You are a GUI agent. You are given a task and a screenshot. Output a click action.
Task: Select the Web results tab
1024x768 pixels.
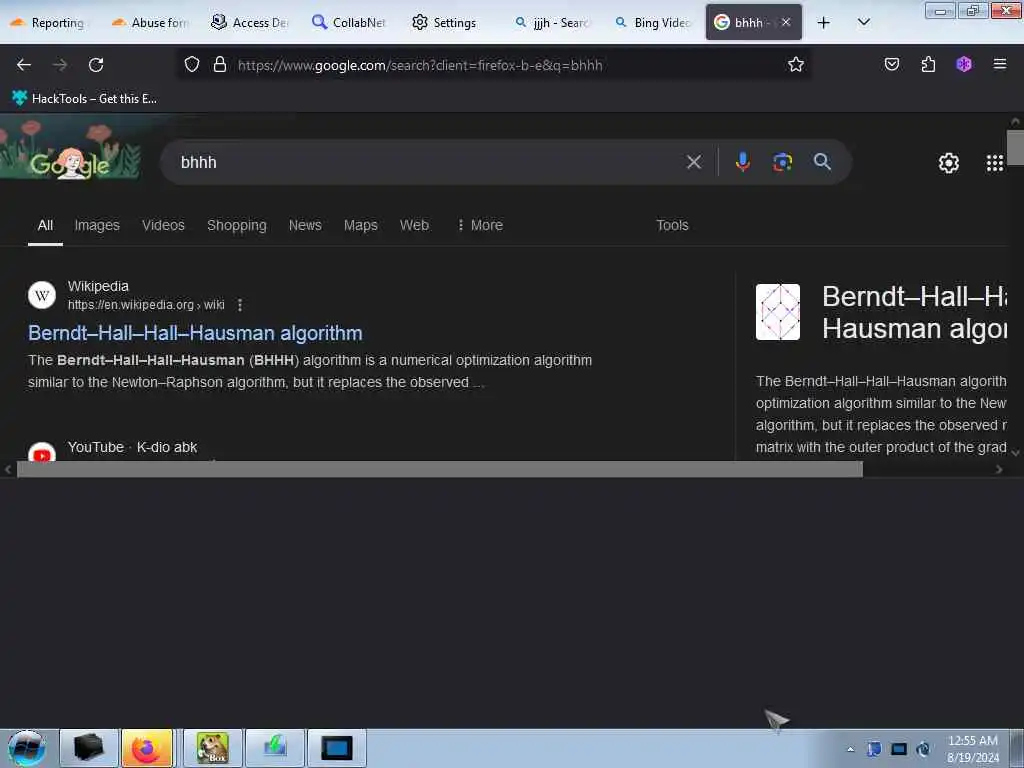coord(414,225)
